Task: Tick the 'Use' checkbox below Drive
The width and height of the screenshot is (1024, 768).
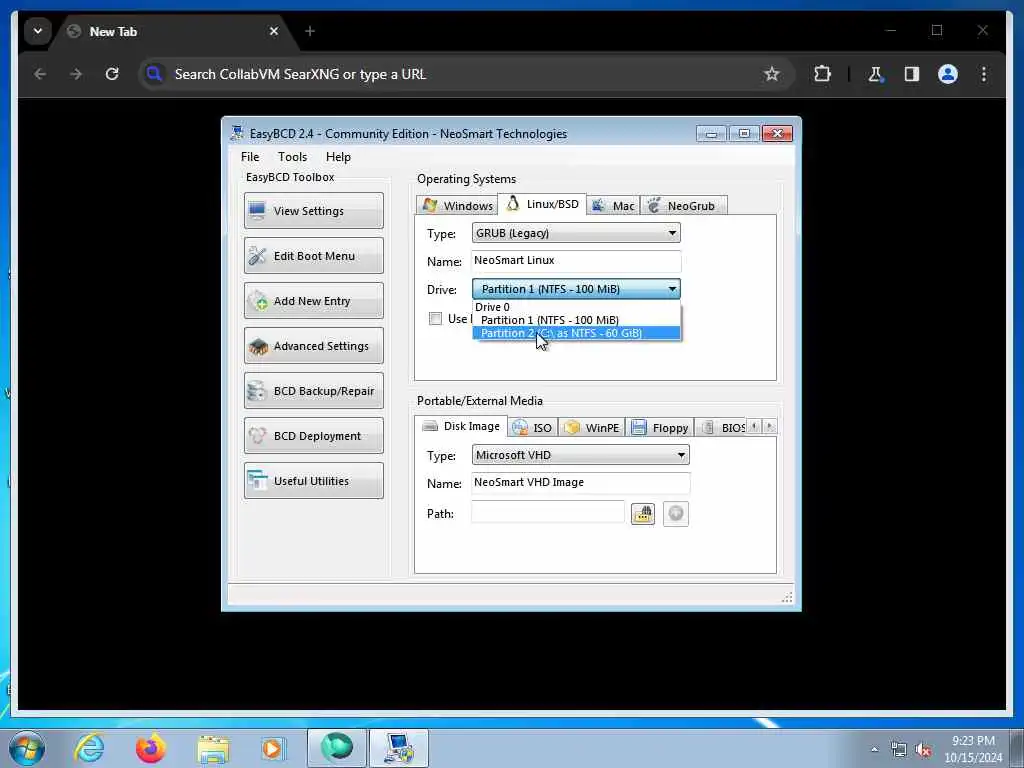Action: pyautogui.click(x=436, y=319)
